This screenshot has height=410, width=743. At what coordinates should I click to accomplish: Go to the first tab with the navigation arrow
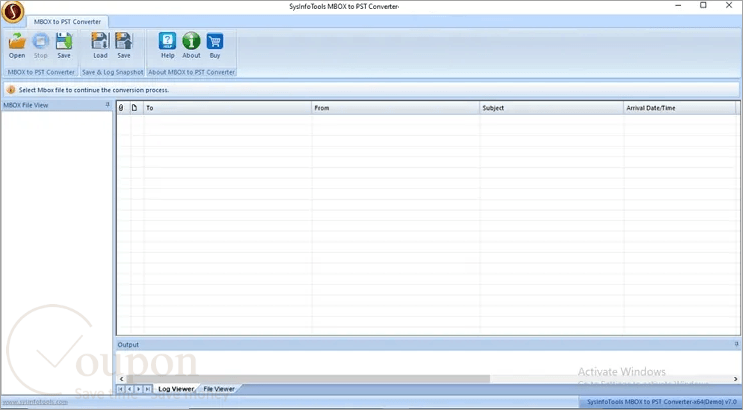(x=121, y=389)
